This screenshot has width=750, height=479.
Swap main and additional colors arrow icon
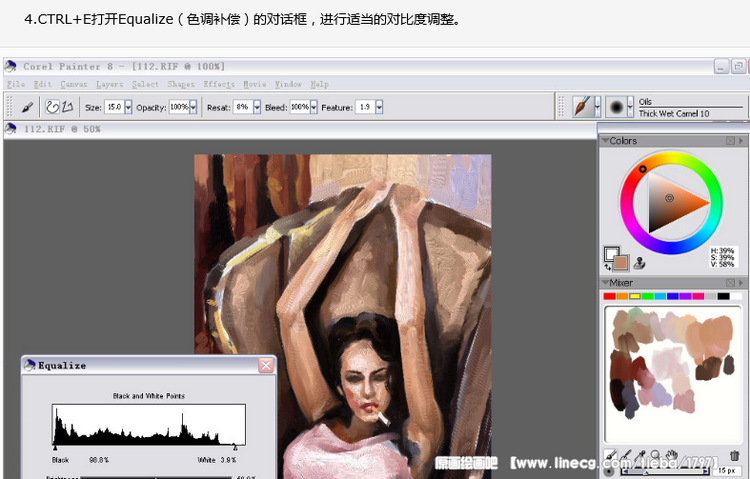click(x=607, y=267)
